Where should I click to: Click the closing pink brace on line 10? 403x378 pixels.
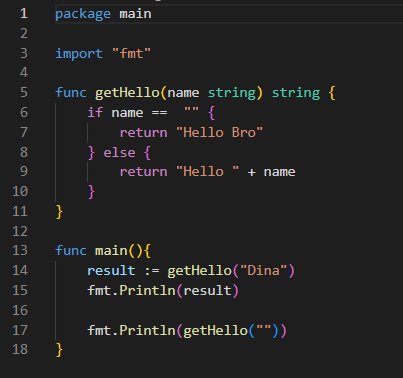pos(91,192)
